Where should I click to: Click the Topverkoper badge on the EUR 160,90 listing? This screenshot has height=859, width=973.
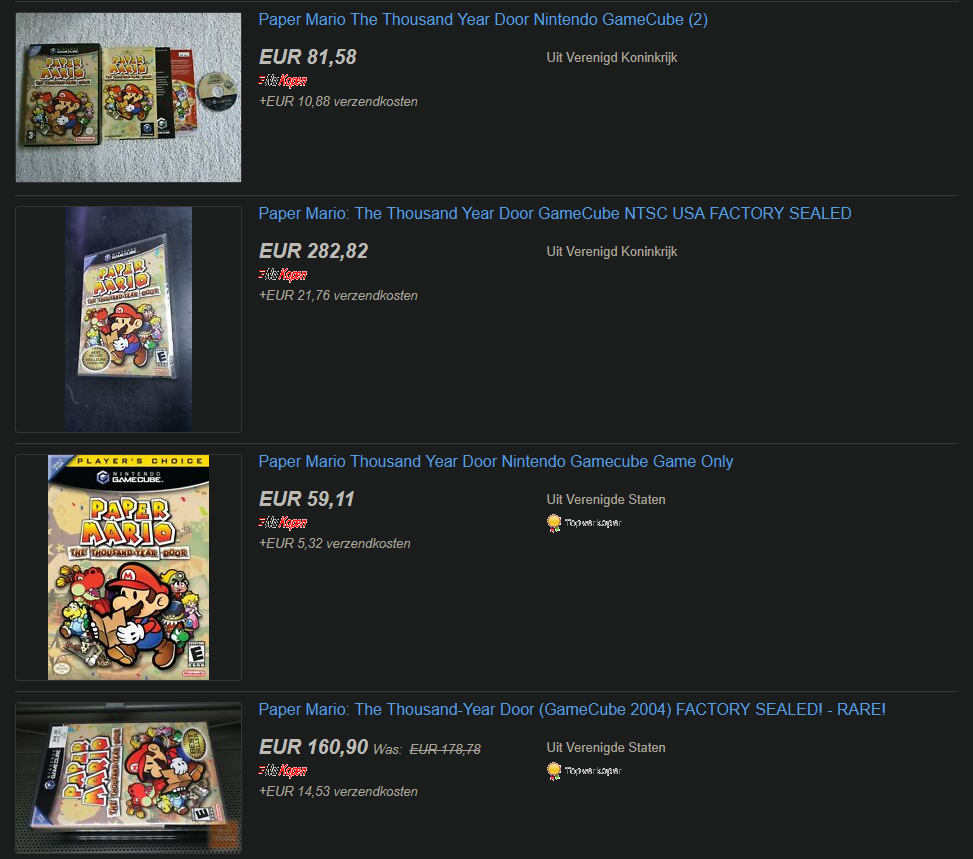[x=584, y=771]
